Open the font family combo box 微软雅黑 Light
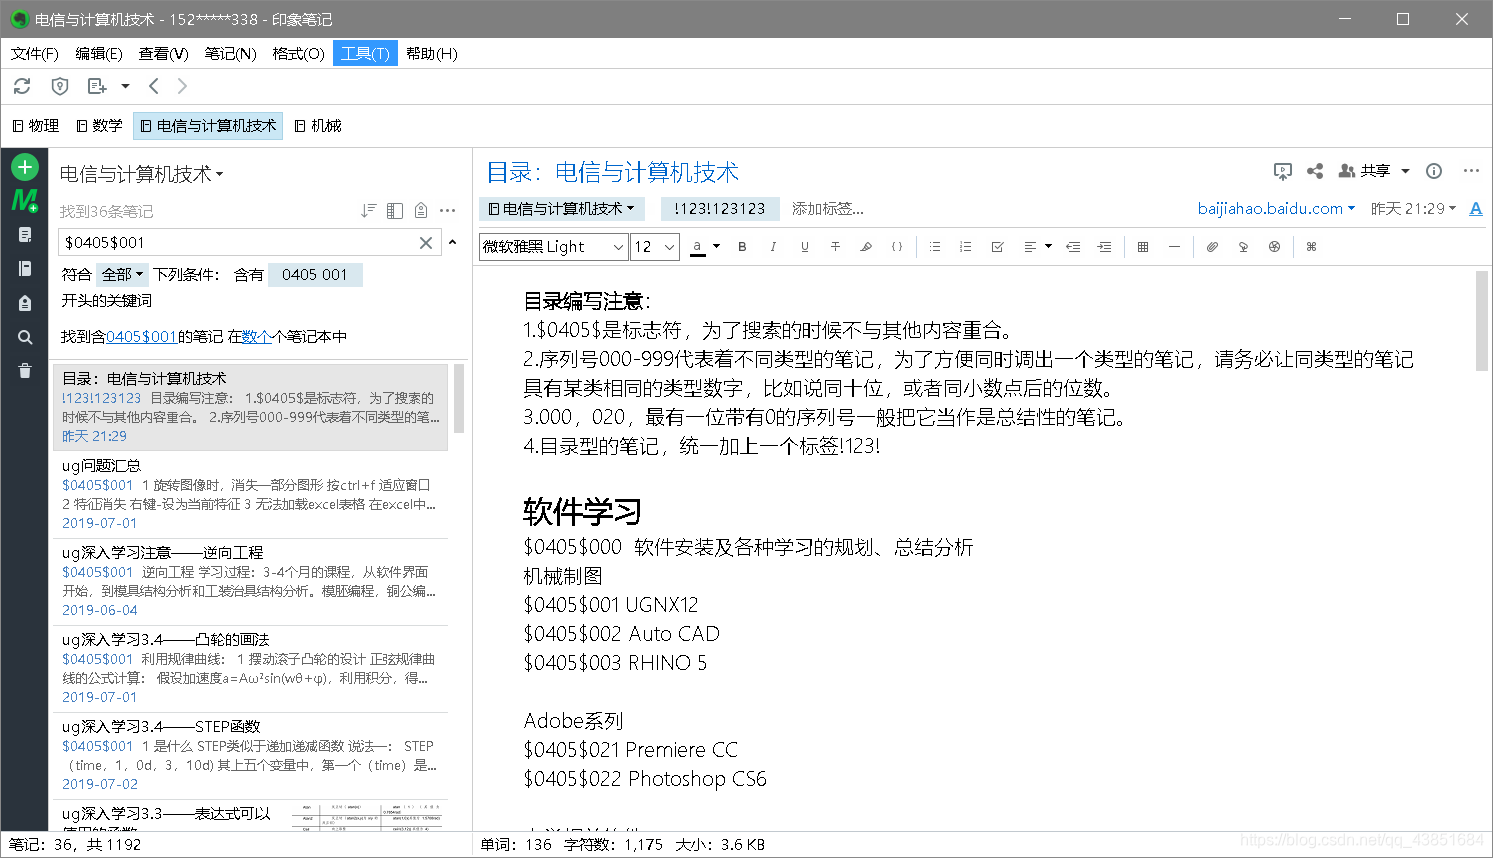The image size is (1493, 858). 554,247
